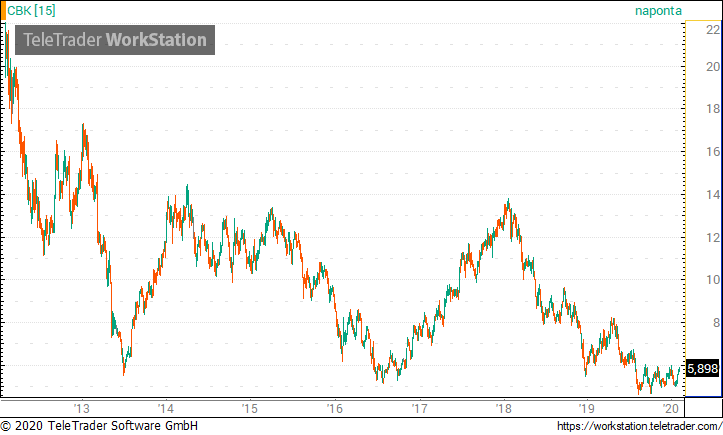Click the '16 year label on time axis
The height and width of the screenshot is (435, 723).
(335, 409)
